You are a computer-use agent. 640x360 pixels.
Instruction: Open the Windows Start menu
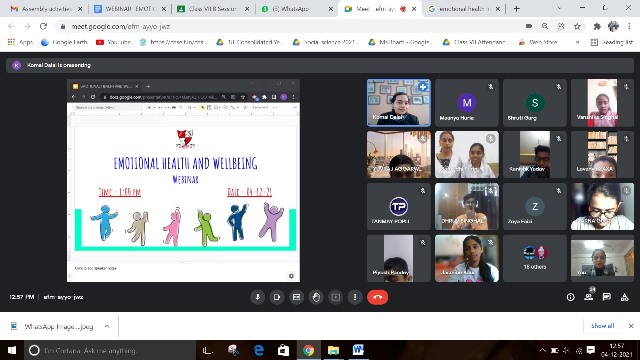pos(12,350)
